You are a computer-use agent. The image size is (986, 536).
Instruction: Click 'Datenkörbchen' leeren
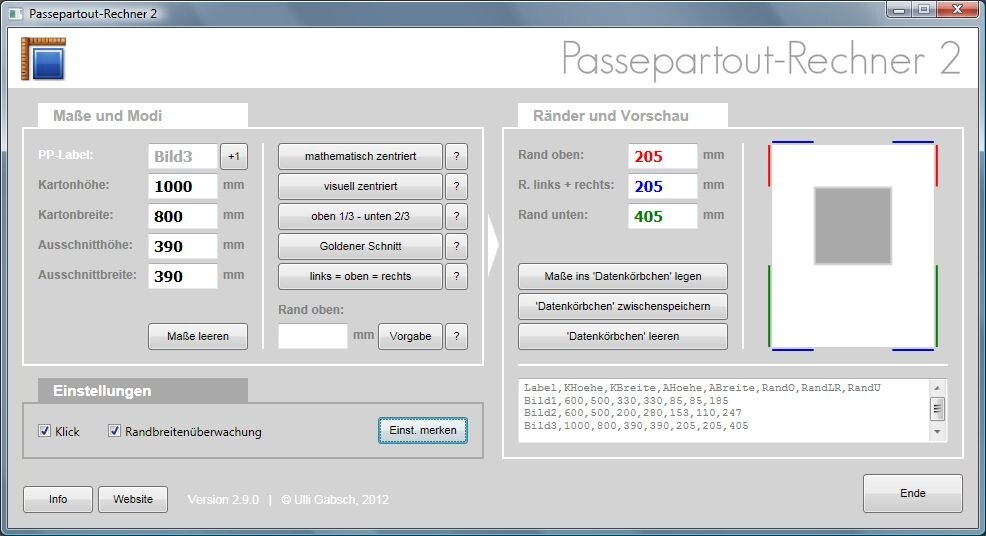coord(623,336)
